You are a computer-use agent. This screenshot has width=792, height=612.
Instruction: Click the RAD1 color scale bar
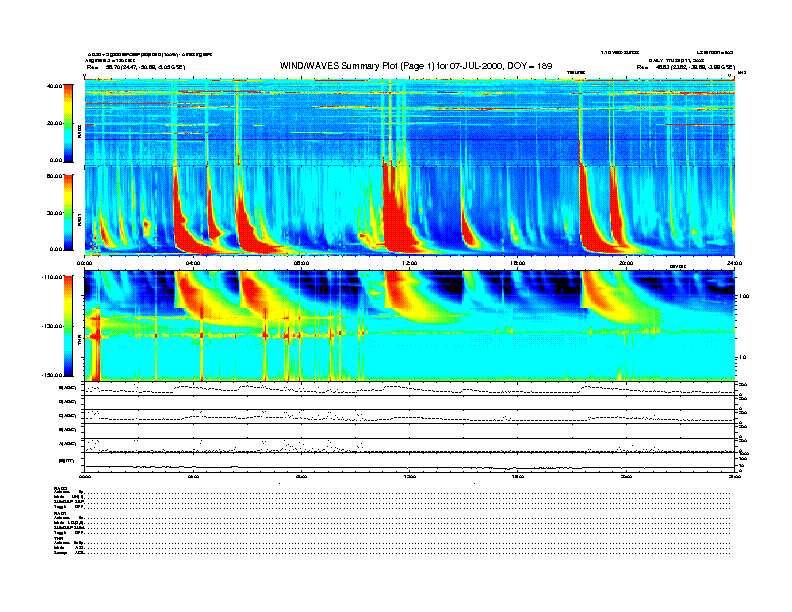68,212
